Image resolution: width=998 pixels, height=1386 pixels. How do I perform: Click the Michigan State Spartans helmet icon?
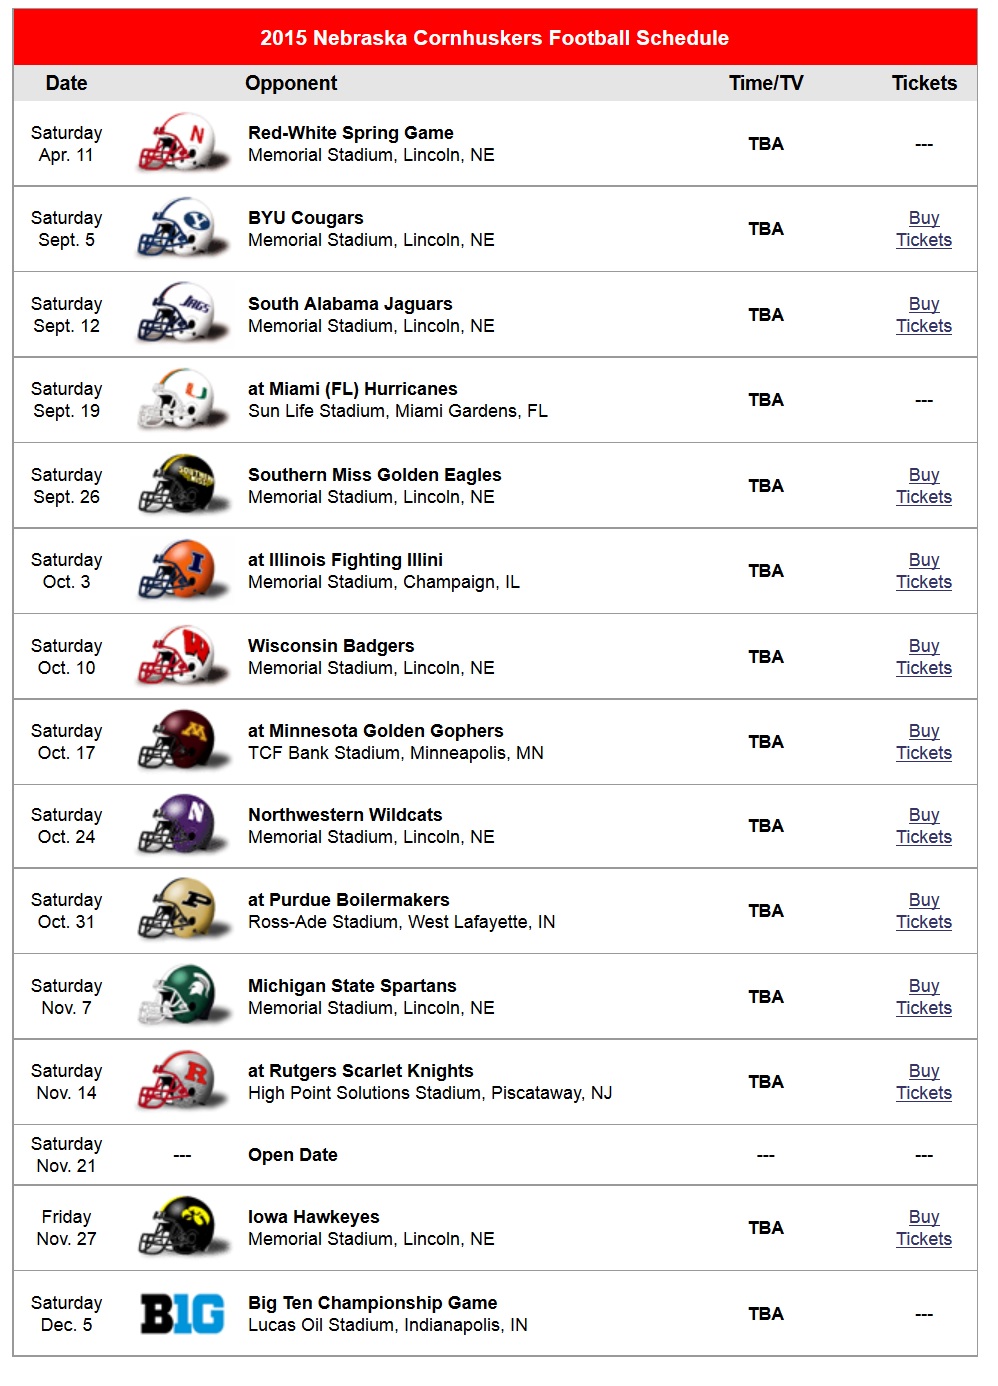pyautogui.click(x=182, y=997)
